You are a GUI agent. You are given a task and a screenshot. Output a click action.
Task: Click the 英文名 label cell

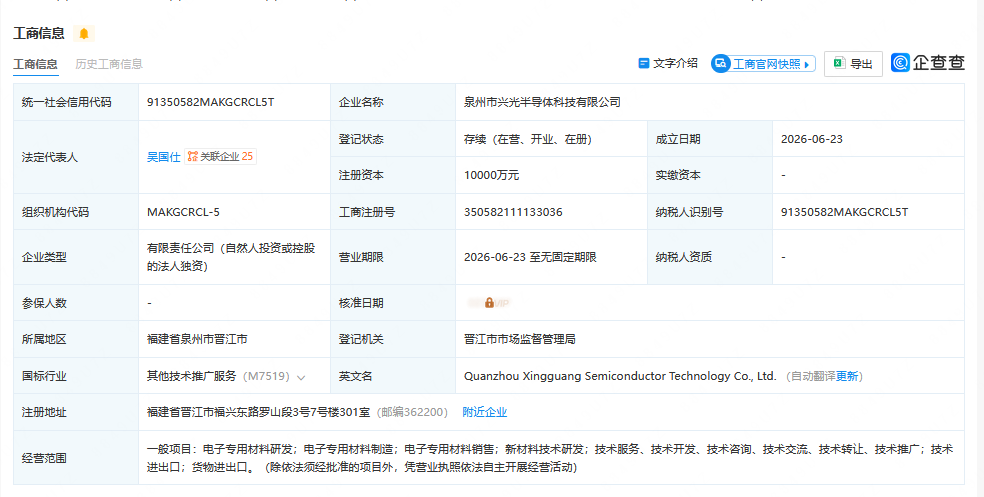393,377
